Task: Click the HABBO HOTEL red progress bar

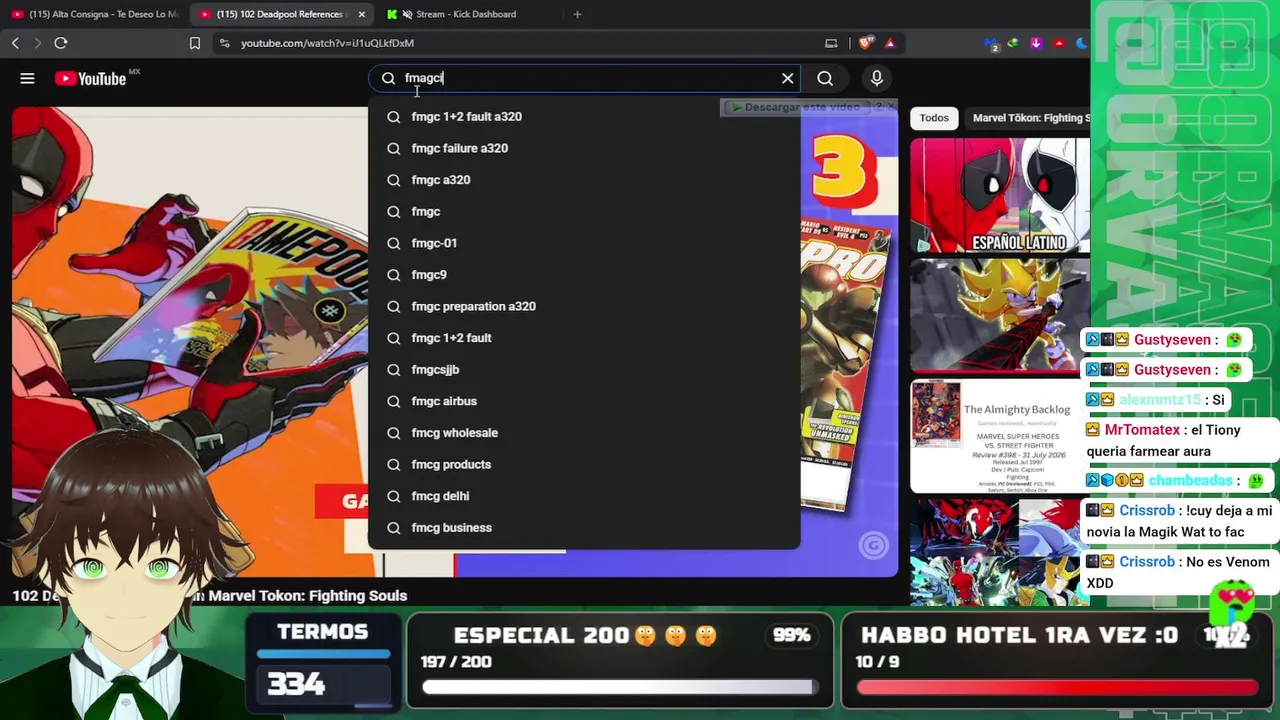Action: coord(1057,687)
